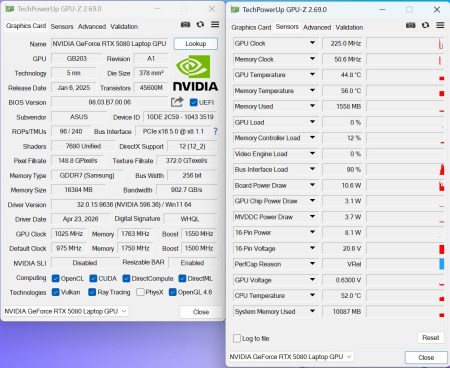The width and height of the screenshot is (450, 368).
Task: Click screenshot camera icon in Sensors window
Action: click(411, 25)
